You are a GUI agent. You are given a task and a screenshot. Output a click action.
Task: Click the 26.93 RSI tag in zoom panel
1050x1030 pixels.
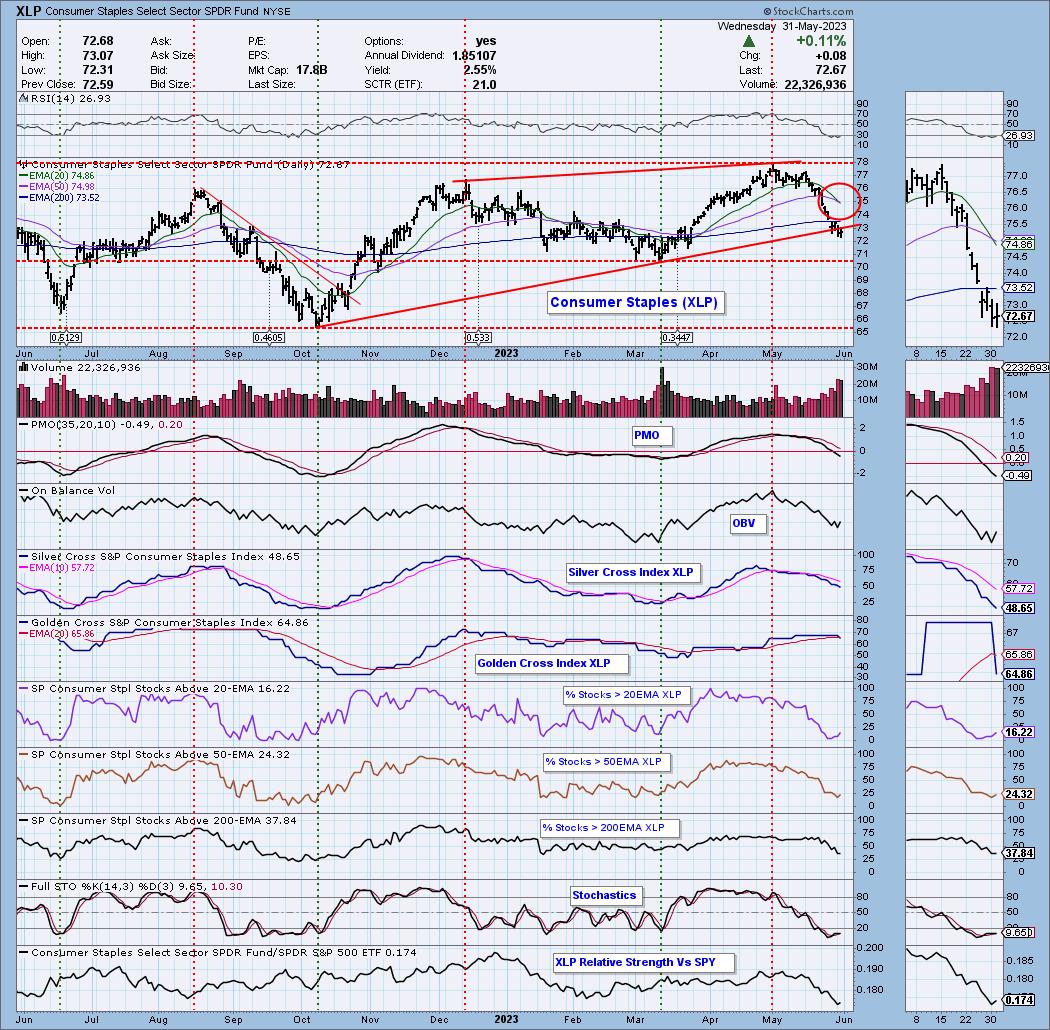pyautogui.click(x=1019, y=135)
